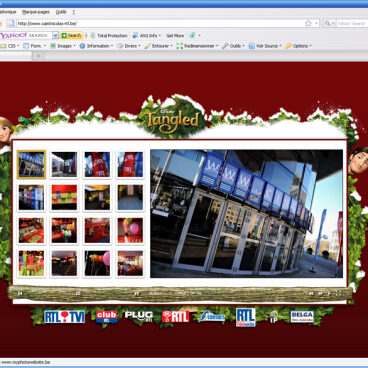Open new tab with plus button

click(x=38, y=56)
